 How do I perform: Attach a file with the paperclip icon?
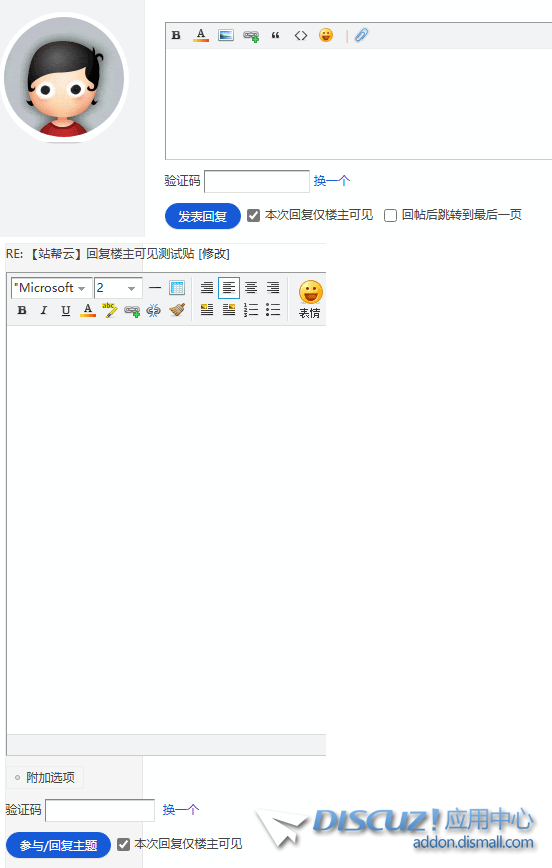[362, 35]
